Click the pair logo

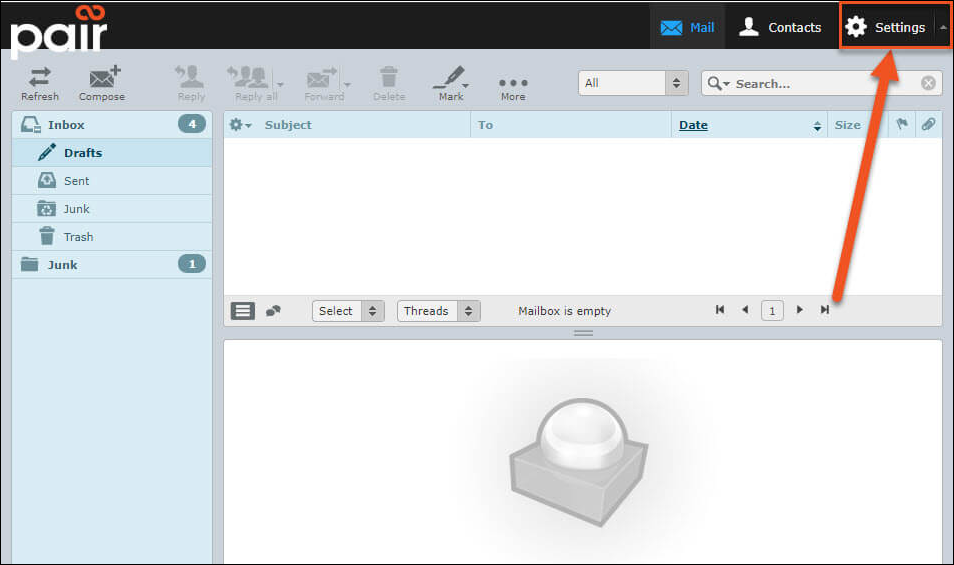[58, 30]
